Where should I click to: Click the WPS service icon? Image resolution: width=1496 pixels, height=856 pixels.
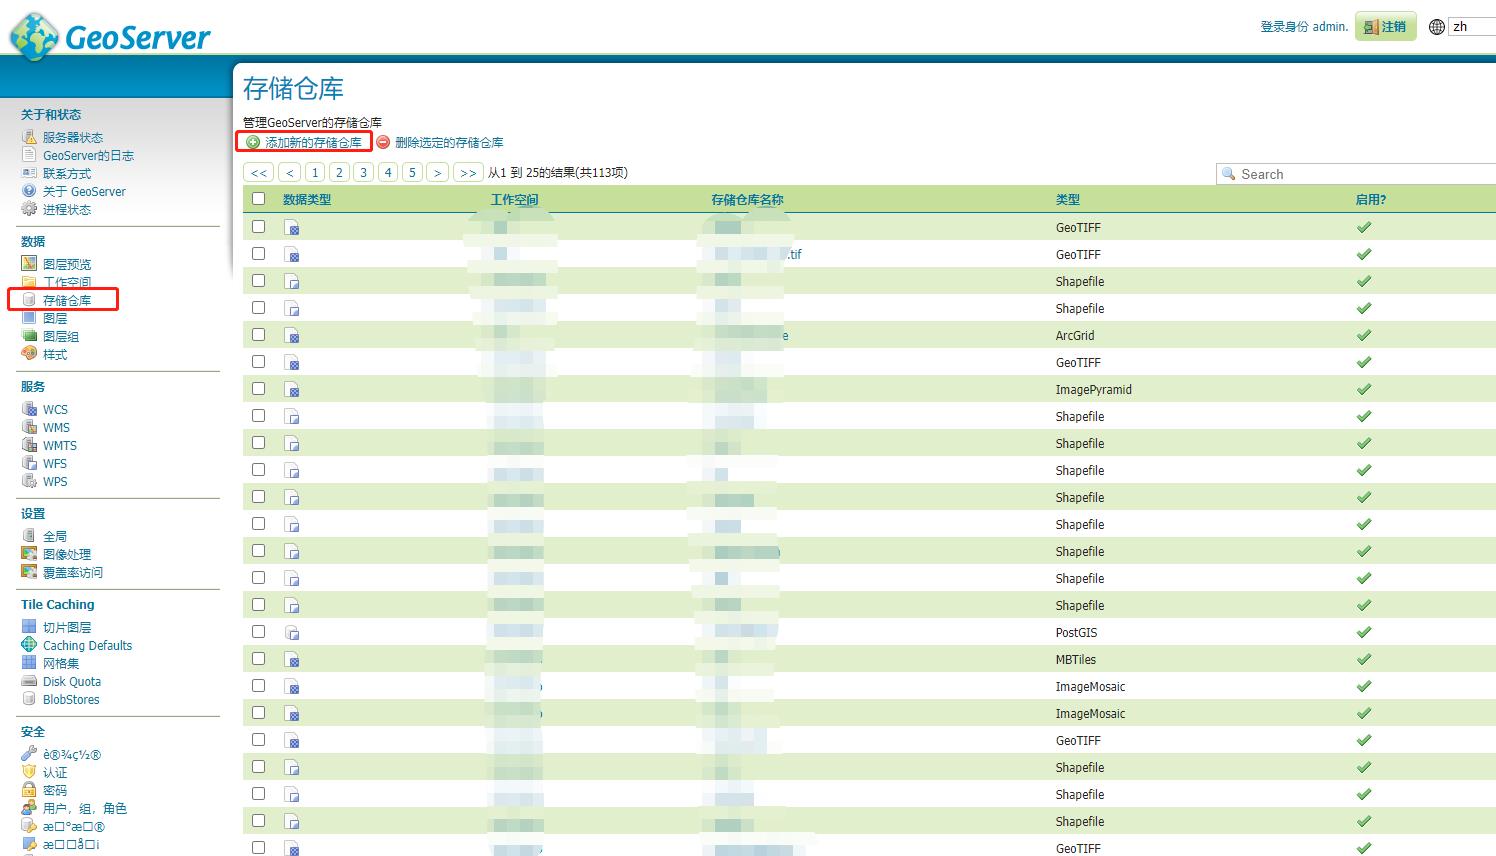(x=29, y=481)
